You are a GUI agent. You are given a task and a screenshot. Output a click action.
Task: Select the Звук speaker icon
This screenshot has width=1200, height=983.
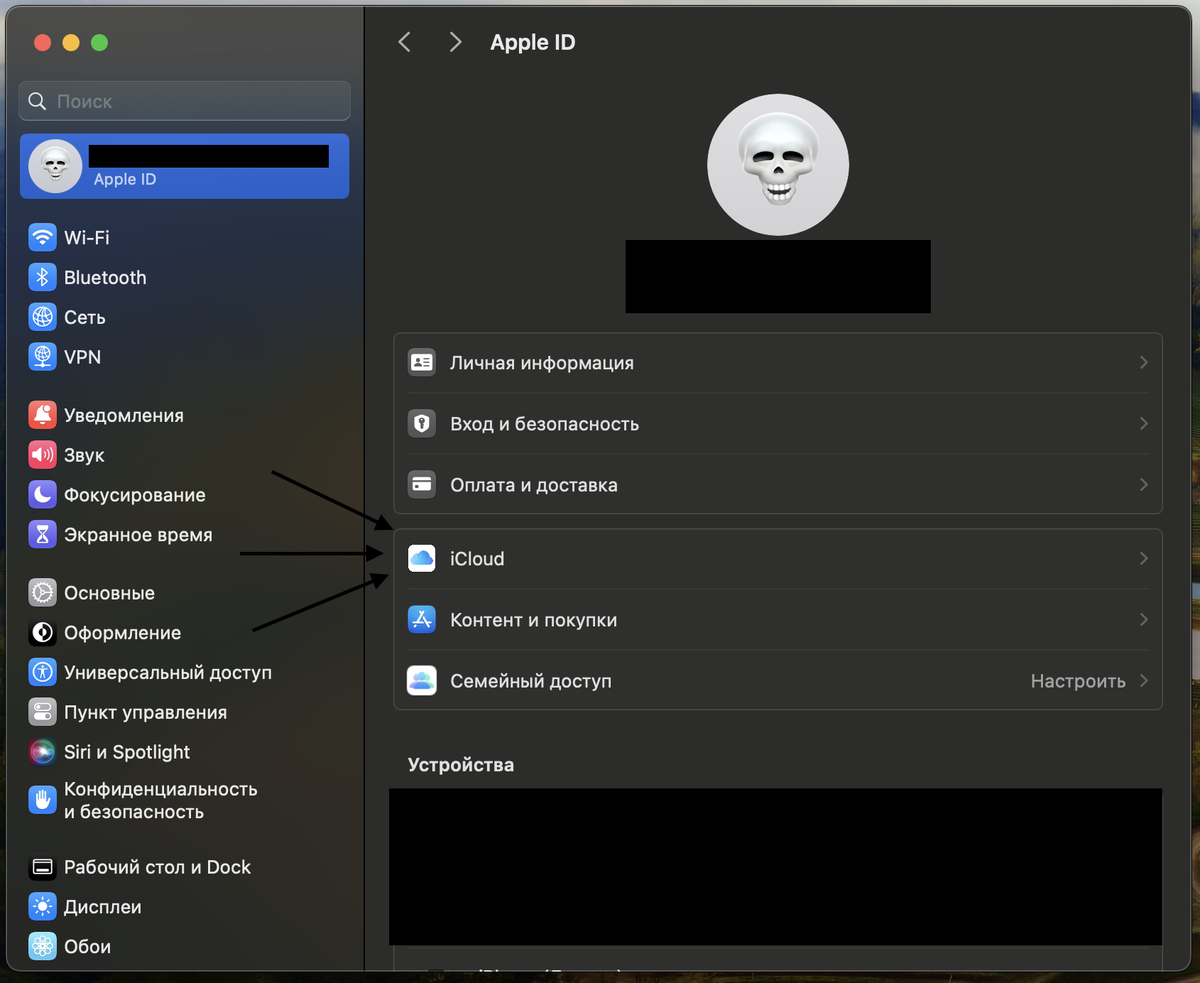pyautogui.click(x=42, y=455)
